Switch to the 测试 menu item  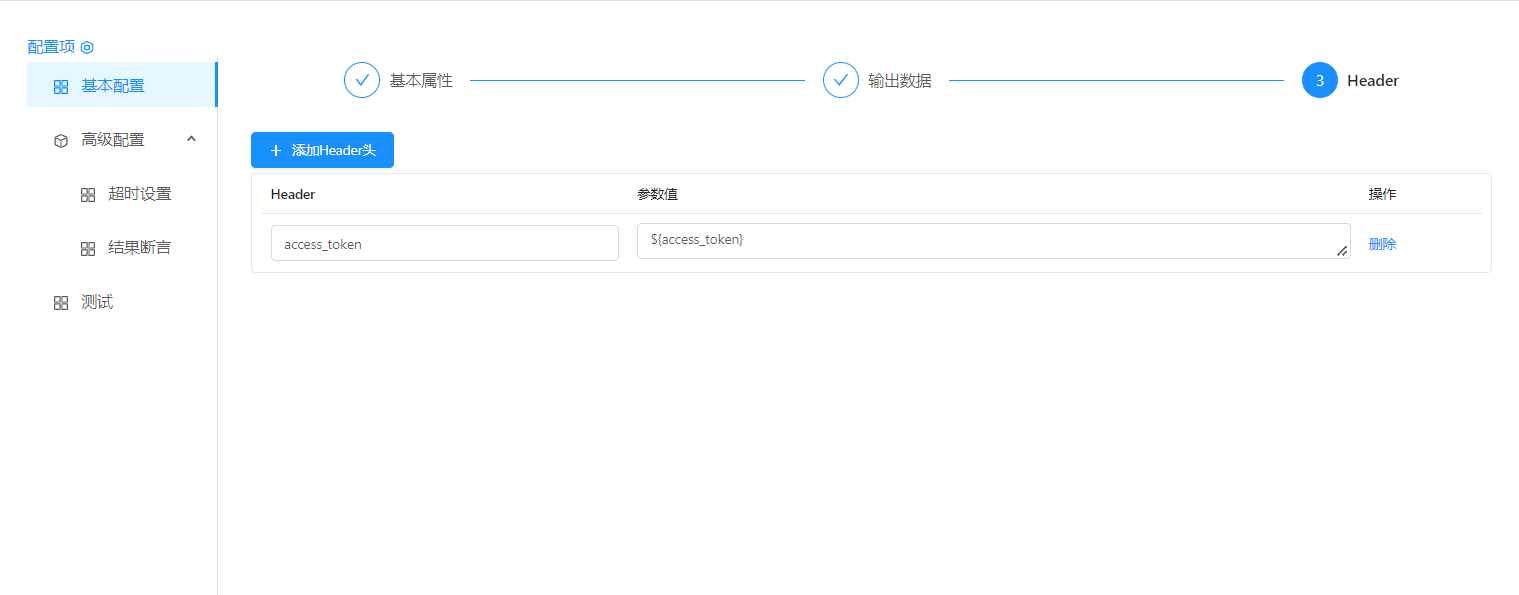[97, 302]
